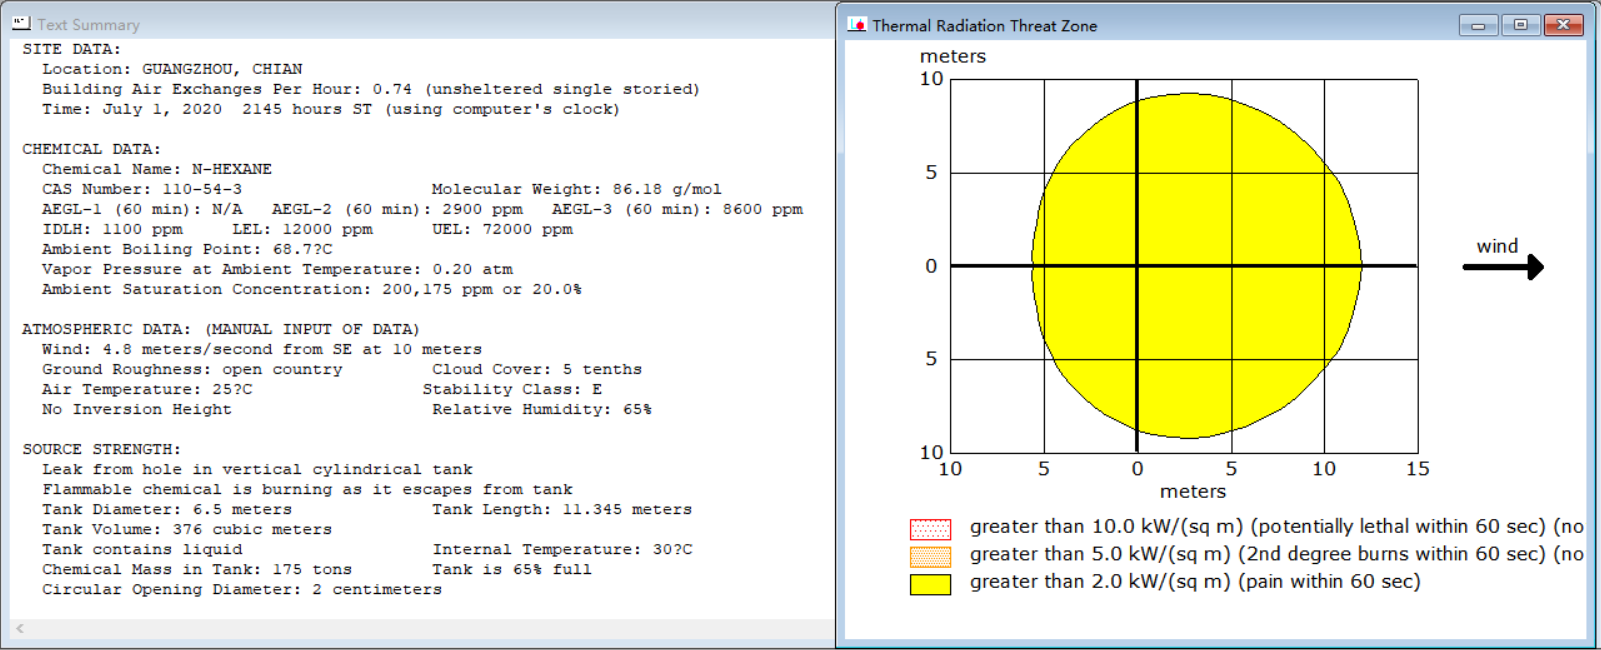Click 'CAS Number: 110-54-3' text

click(142, 189)
